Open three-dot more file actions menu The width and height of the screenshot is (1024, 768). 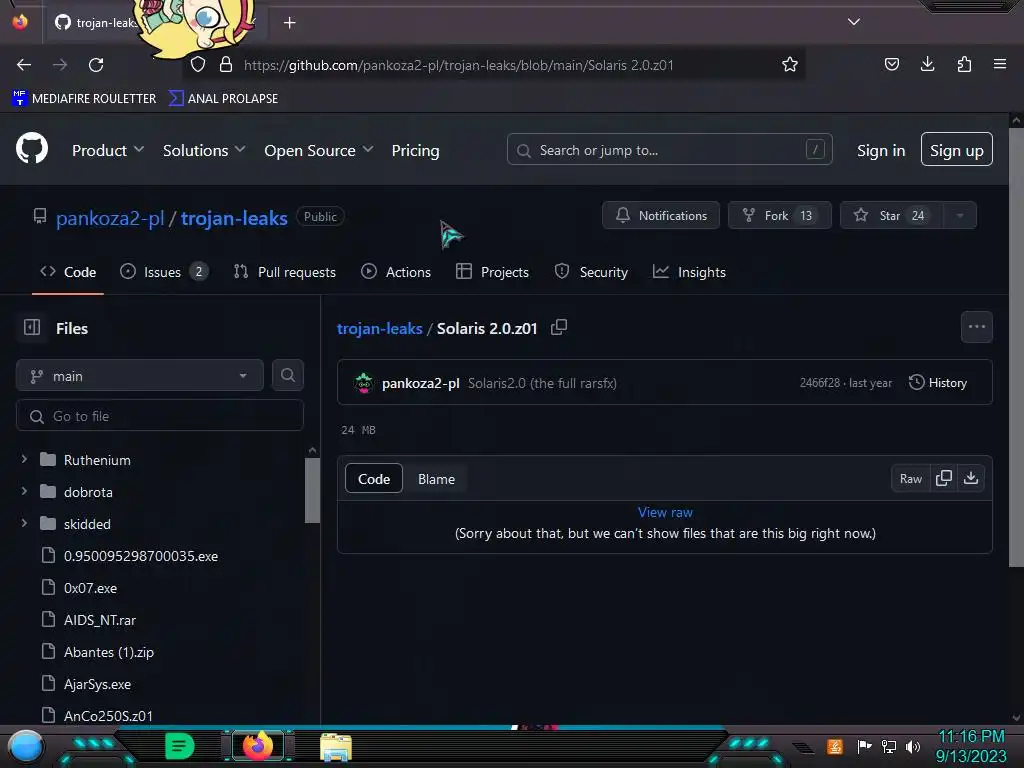tap(976, 327)
